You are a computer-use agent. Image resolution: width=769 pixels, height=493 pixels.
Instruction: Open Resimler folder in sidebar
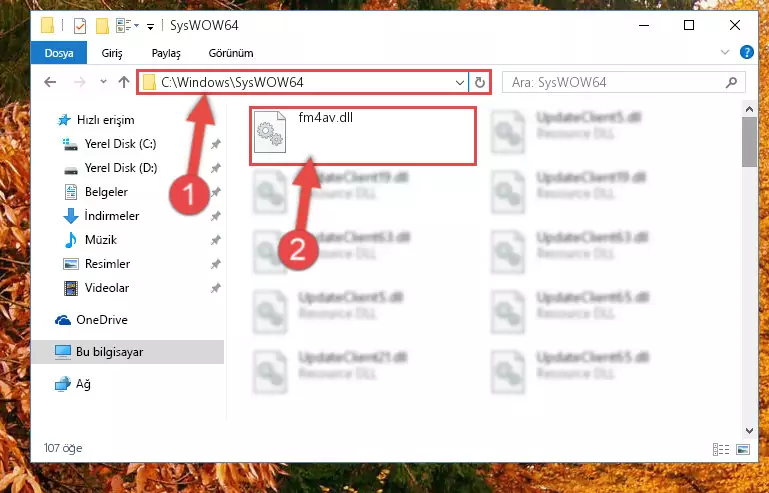(x=107, y=264)
